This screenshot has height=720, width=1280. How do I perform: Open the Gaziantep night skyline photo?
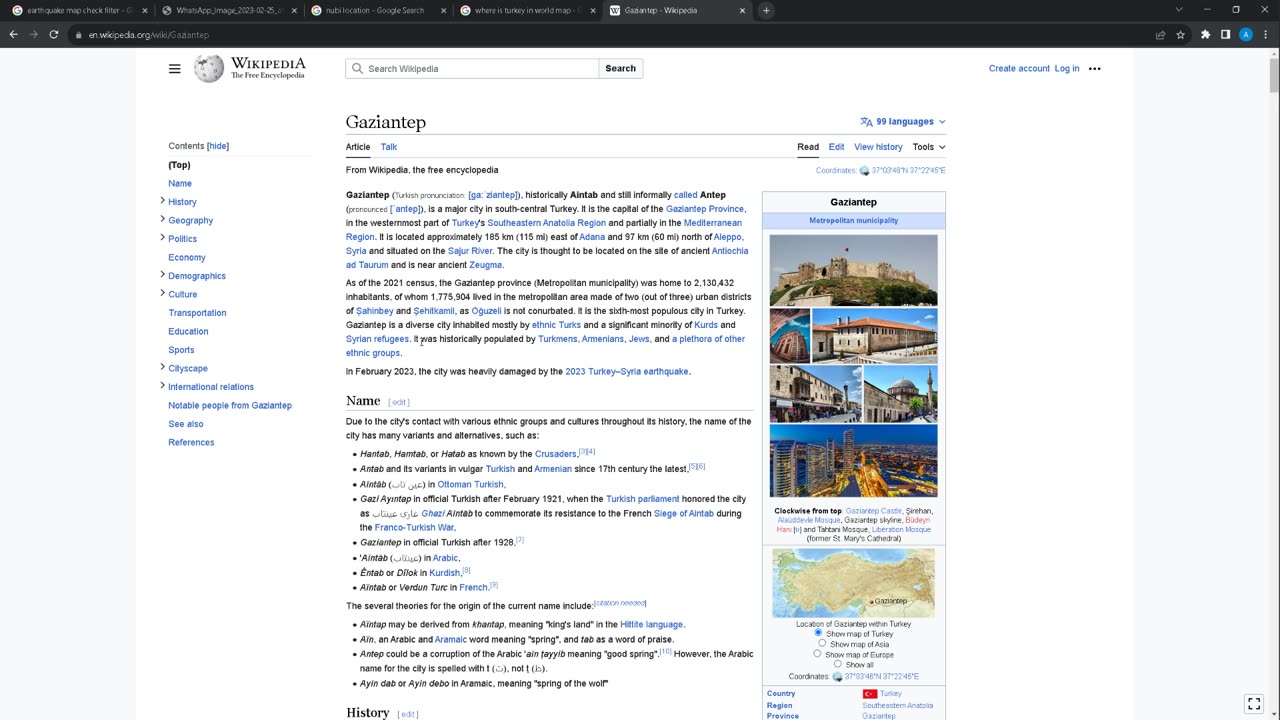point(853,461)
